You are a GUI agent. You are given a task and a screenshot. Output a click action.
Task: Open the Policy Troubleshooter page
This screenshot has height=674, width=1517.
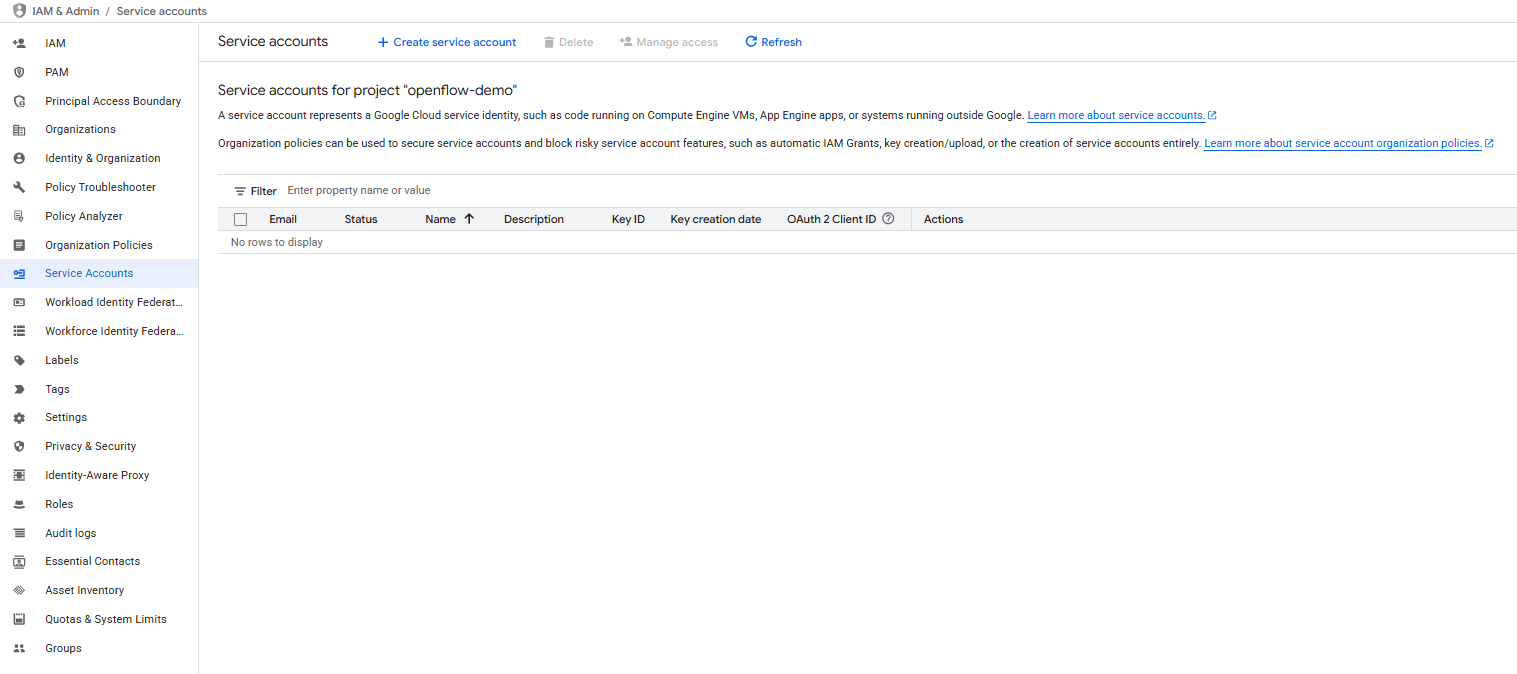tap(100, 186)
